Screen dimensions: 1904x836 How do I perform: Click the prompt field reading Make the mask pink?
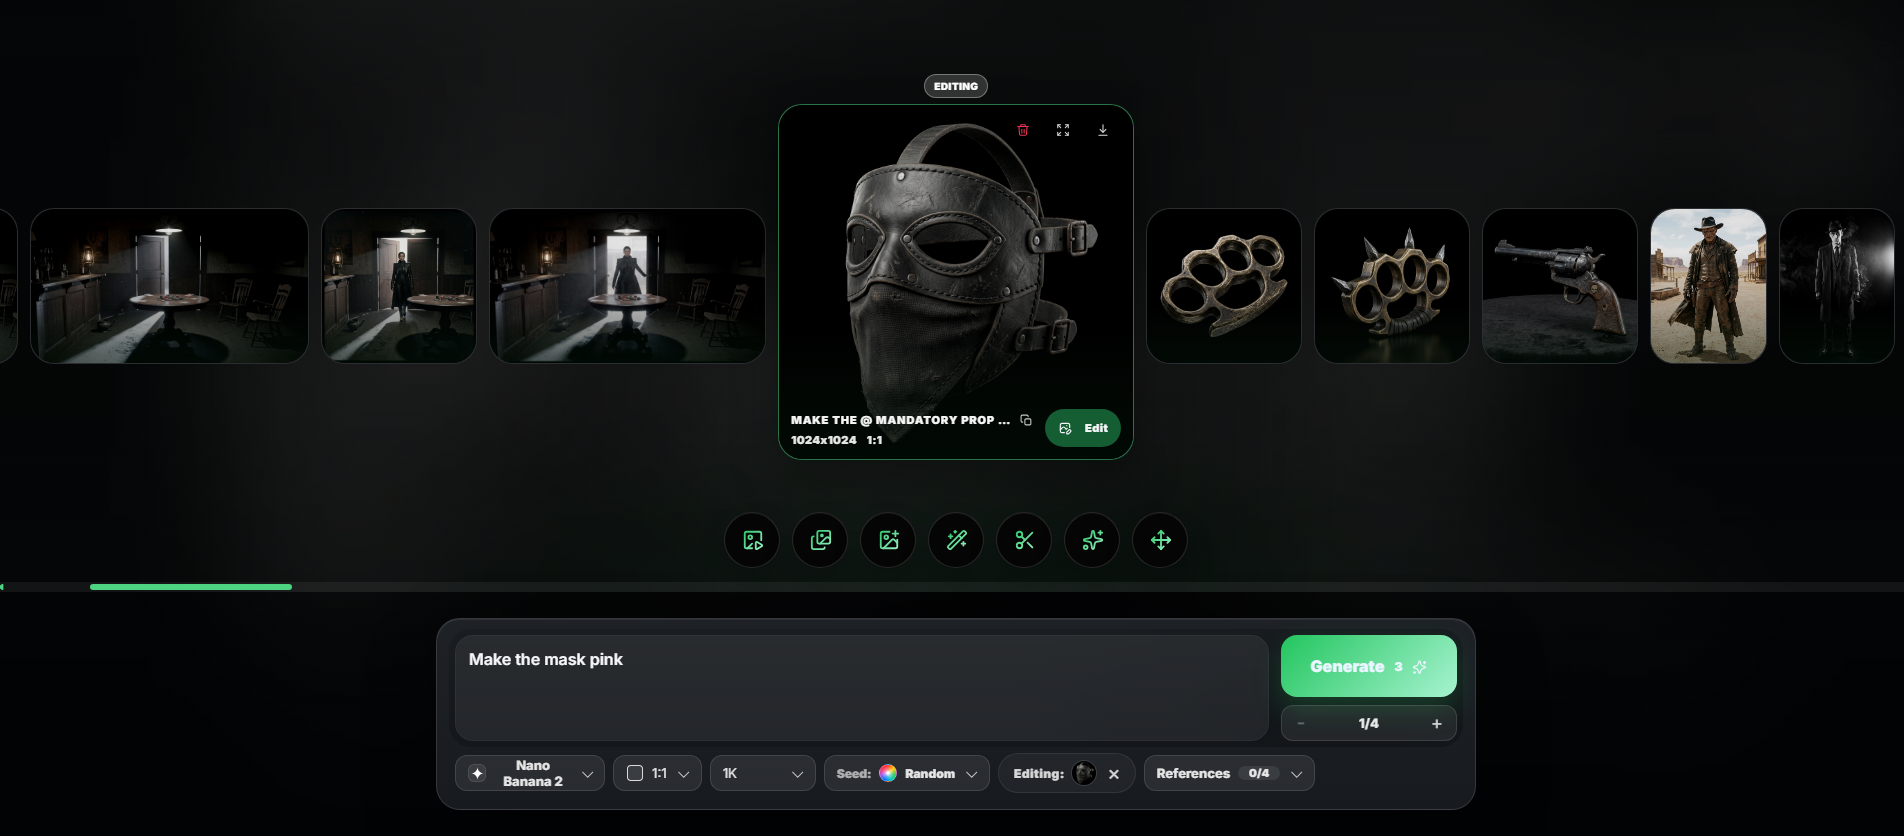[x=862, y=688]
